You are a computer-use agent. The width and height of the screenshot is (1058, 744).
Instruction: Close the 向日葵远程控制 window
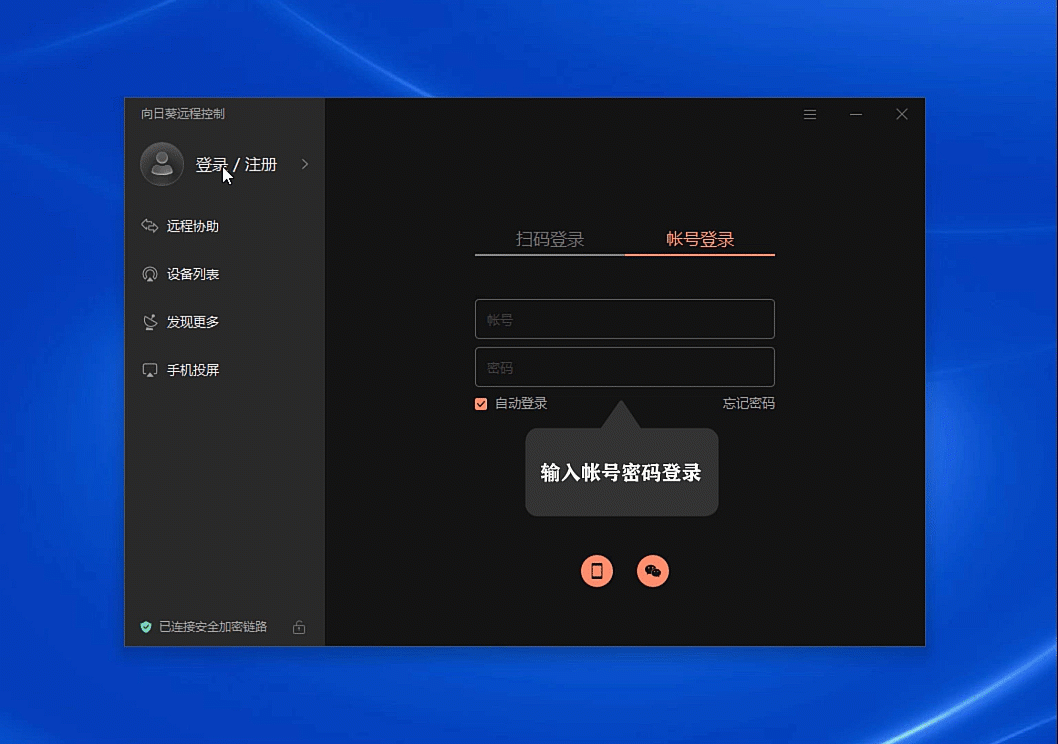coord(902,115)
